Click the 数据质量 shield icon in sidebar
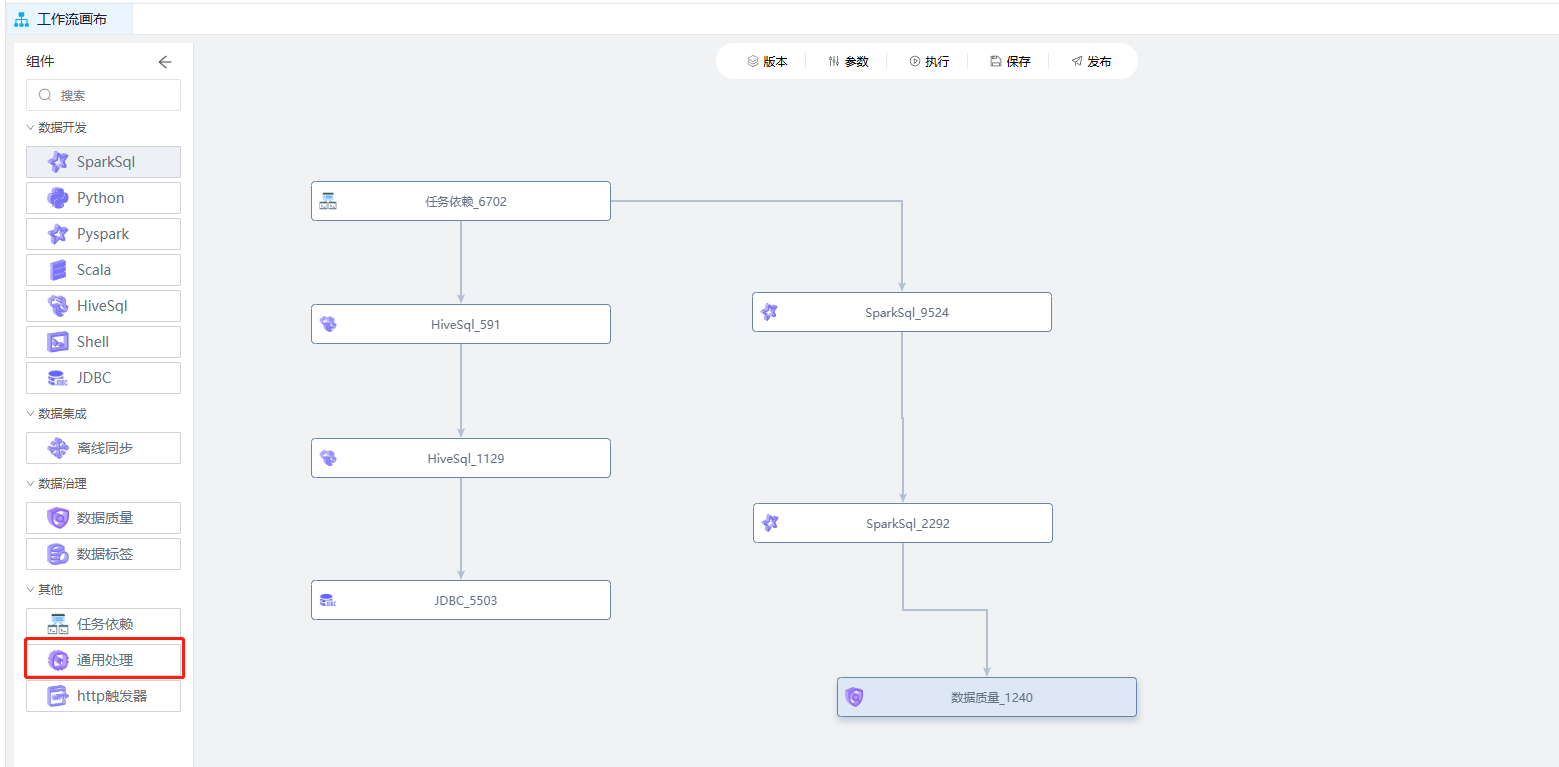 [x=58, y=518]
